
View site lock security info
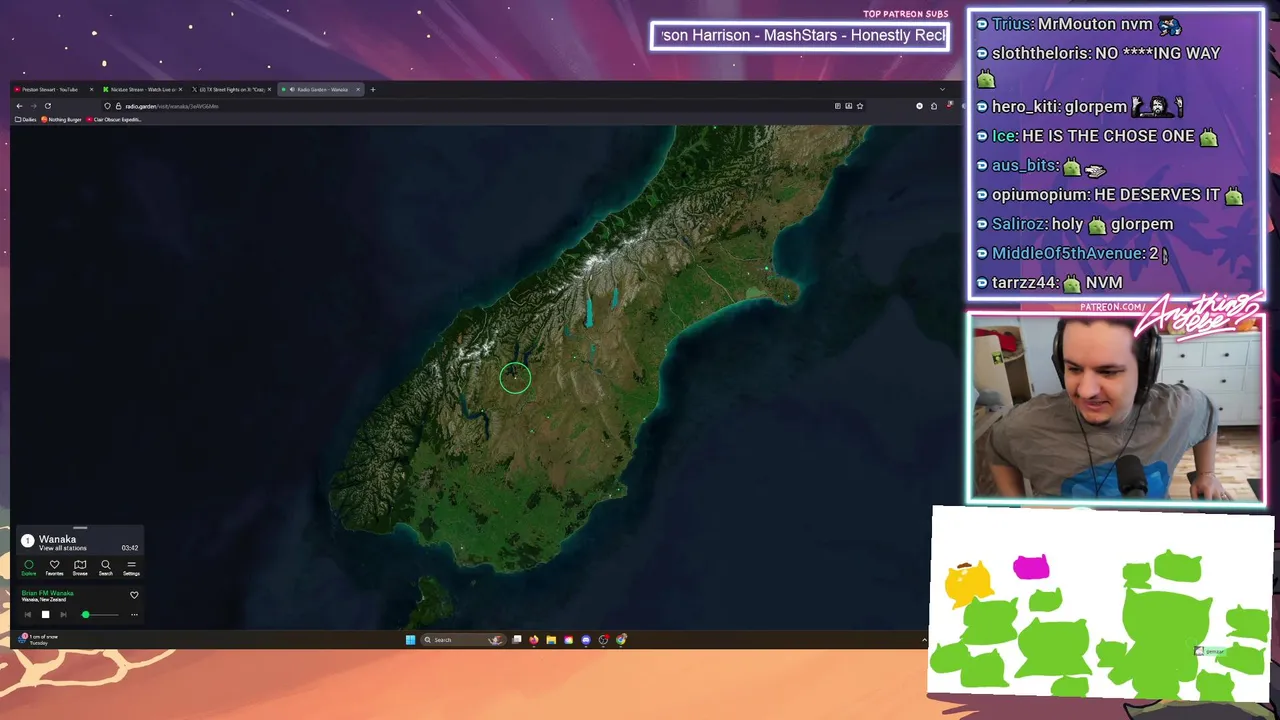coord(118,106)
